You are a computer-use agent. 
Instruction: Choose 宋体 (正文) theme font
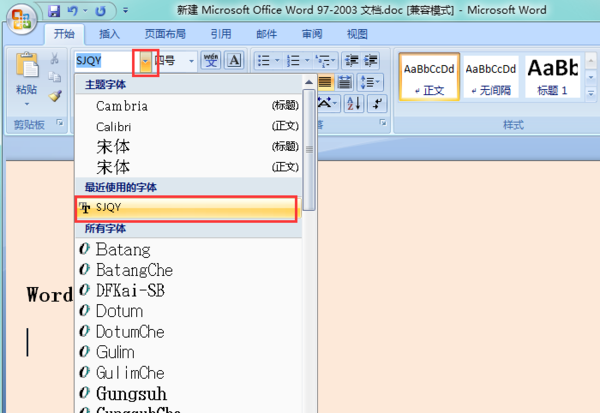click(x=188, y=167)
